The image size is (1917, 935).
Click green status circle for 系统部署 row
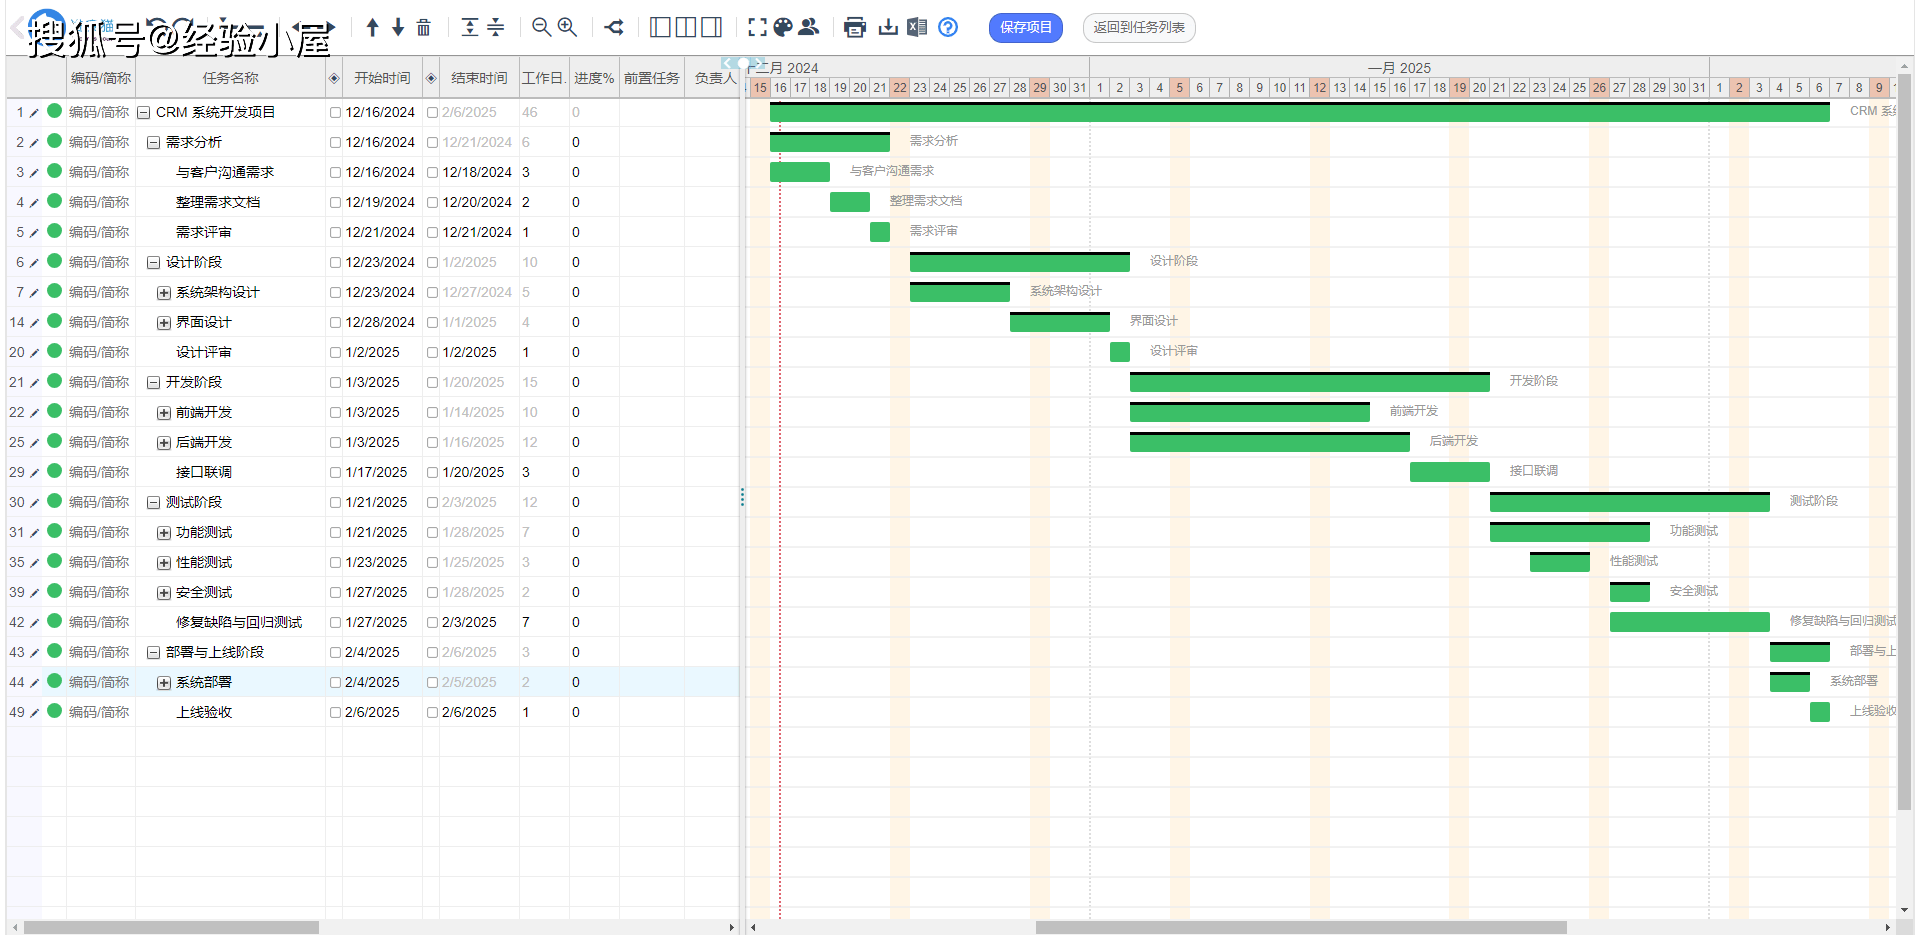pos(54,682)
